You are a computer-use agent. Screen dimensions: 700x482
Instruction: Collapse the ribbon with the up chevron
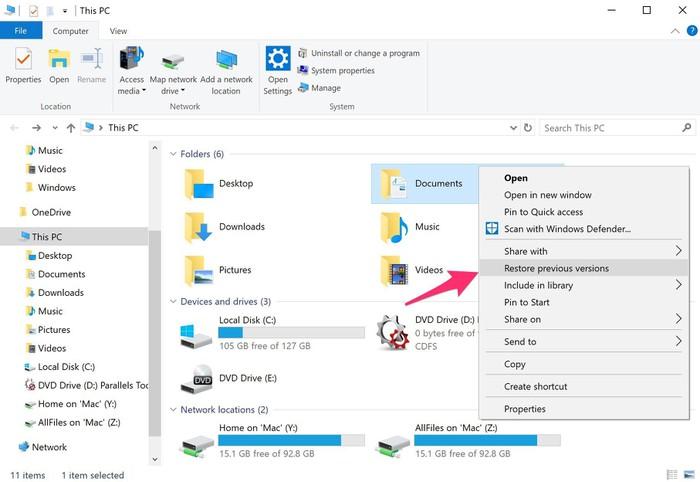(x=675, y=31)
